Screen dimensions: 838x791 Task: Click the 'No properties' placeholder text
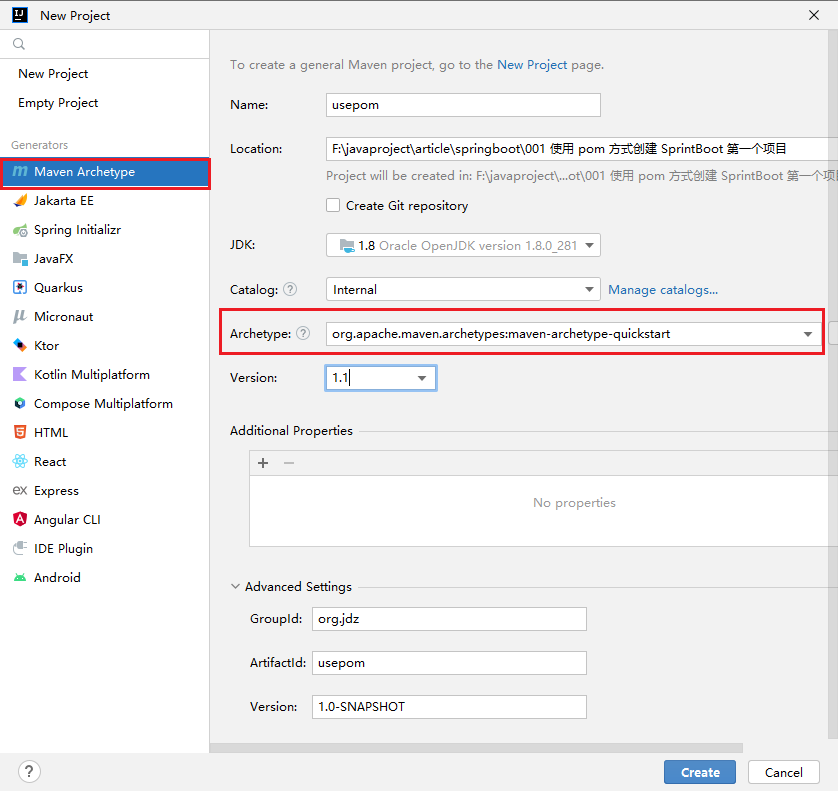pos(574,503)
